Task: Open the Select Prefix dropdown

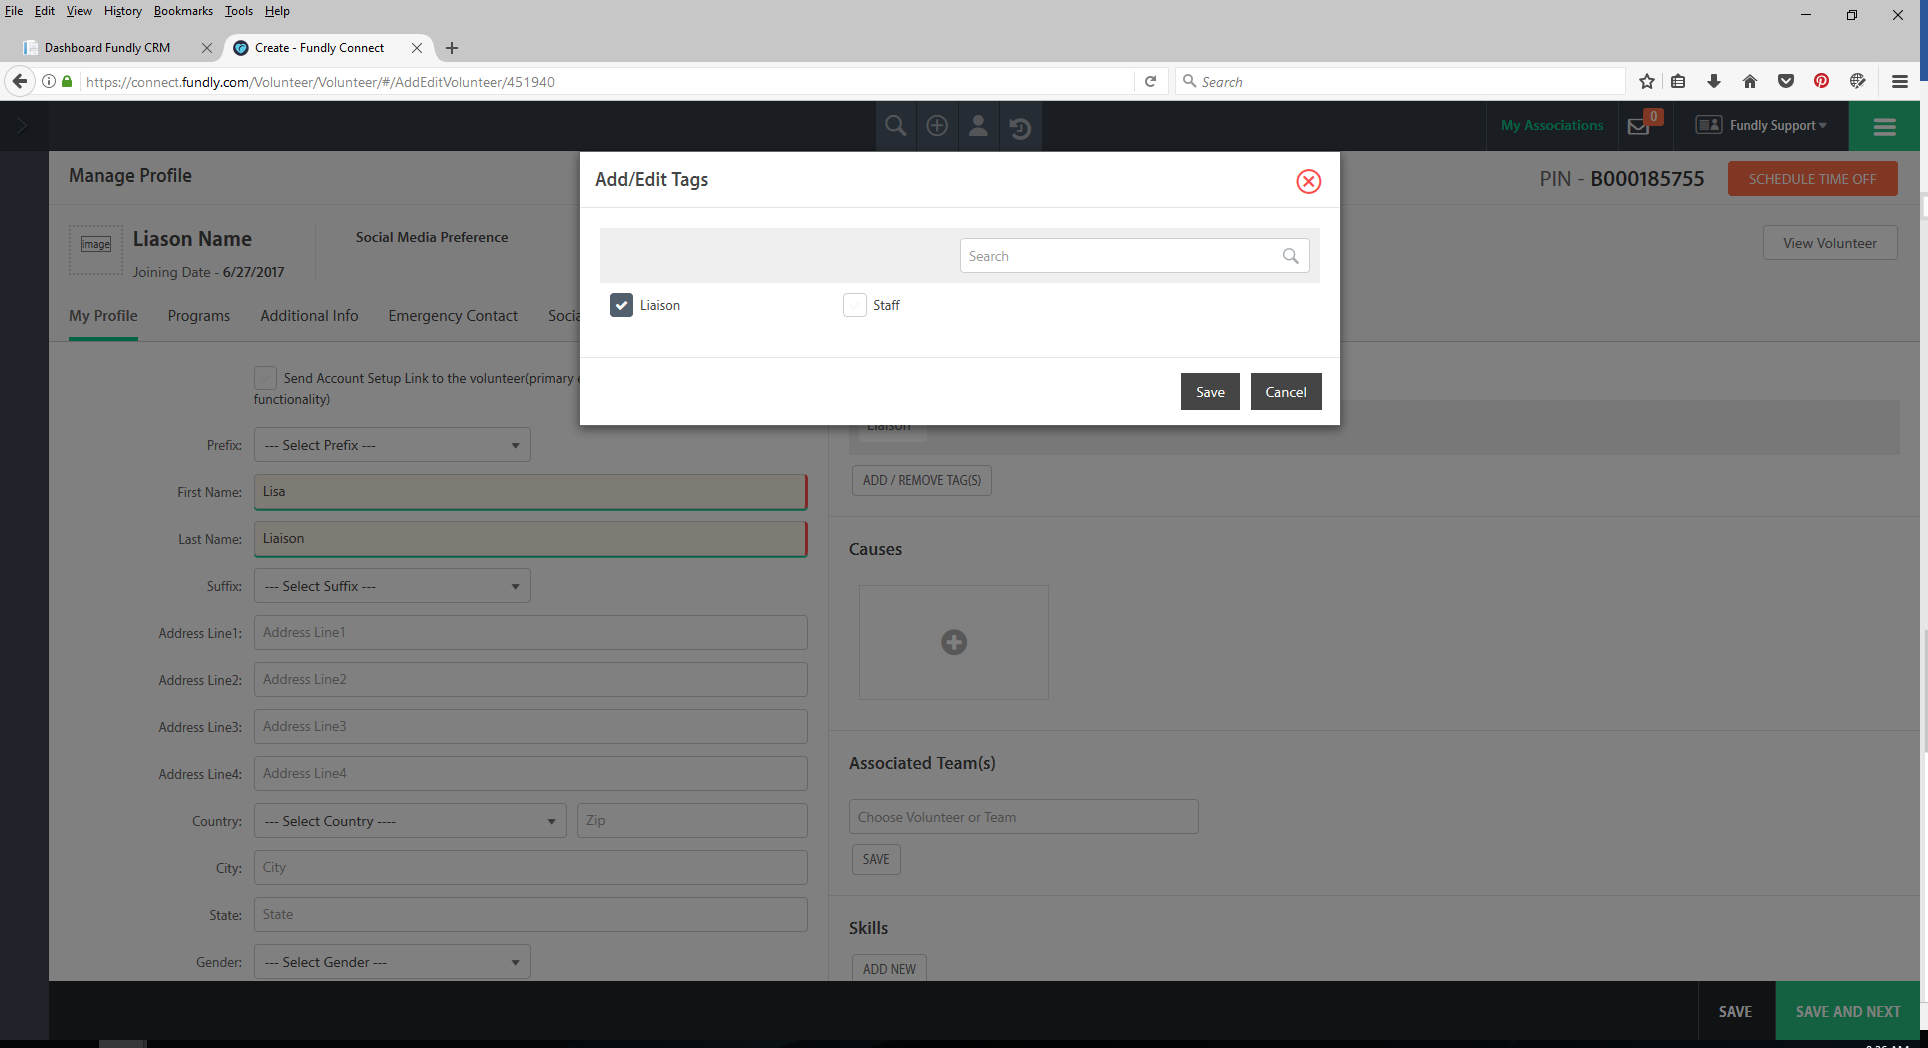Action: (x=392, y=445)
